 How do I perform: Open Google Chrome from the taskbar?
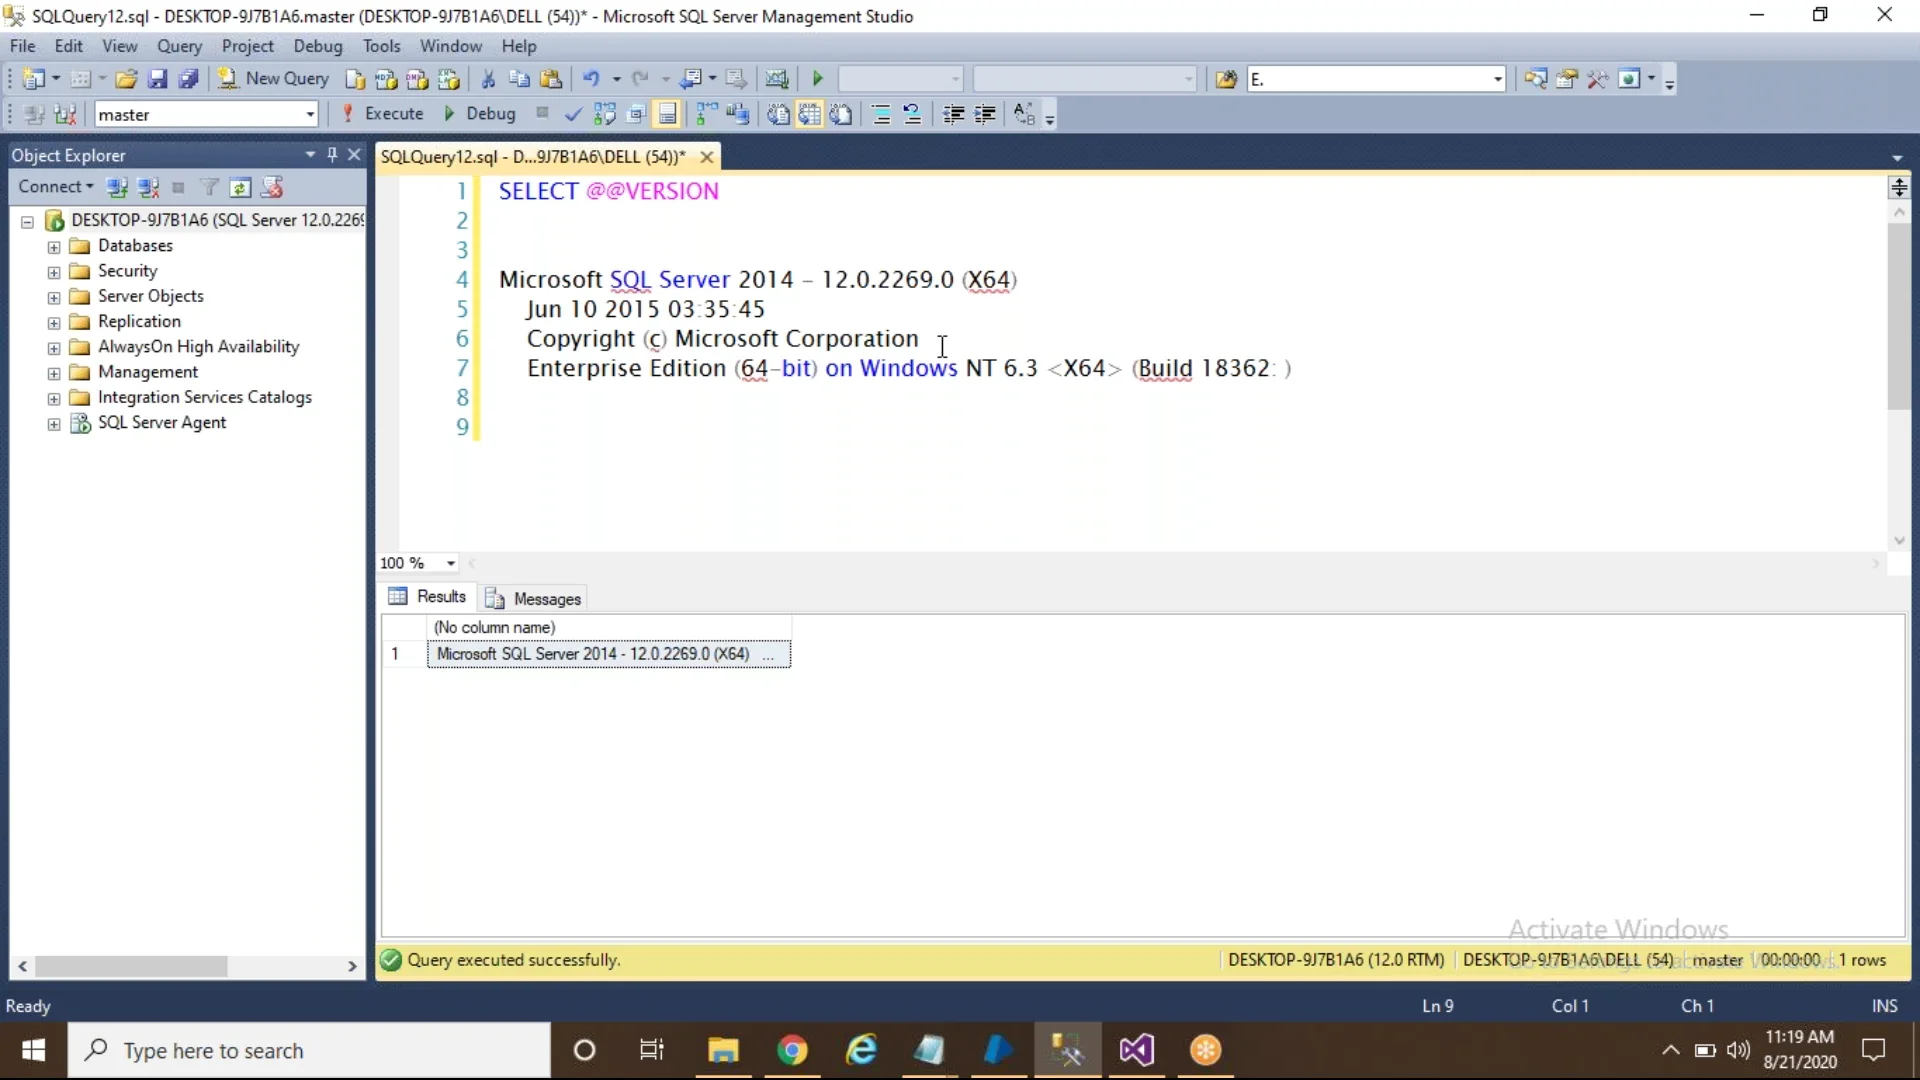click(793, 1051)
